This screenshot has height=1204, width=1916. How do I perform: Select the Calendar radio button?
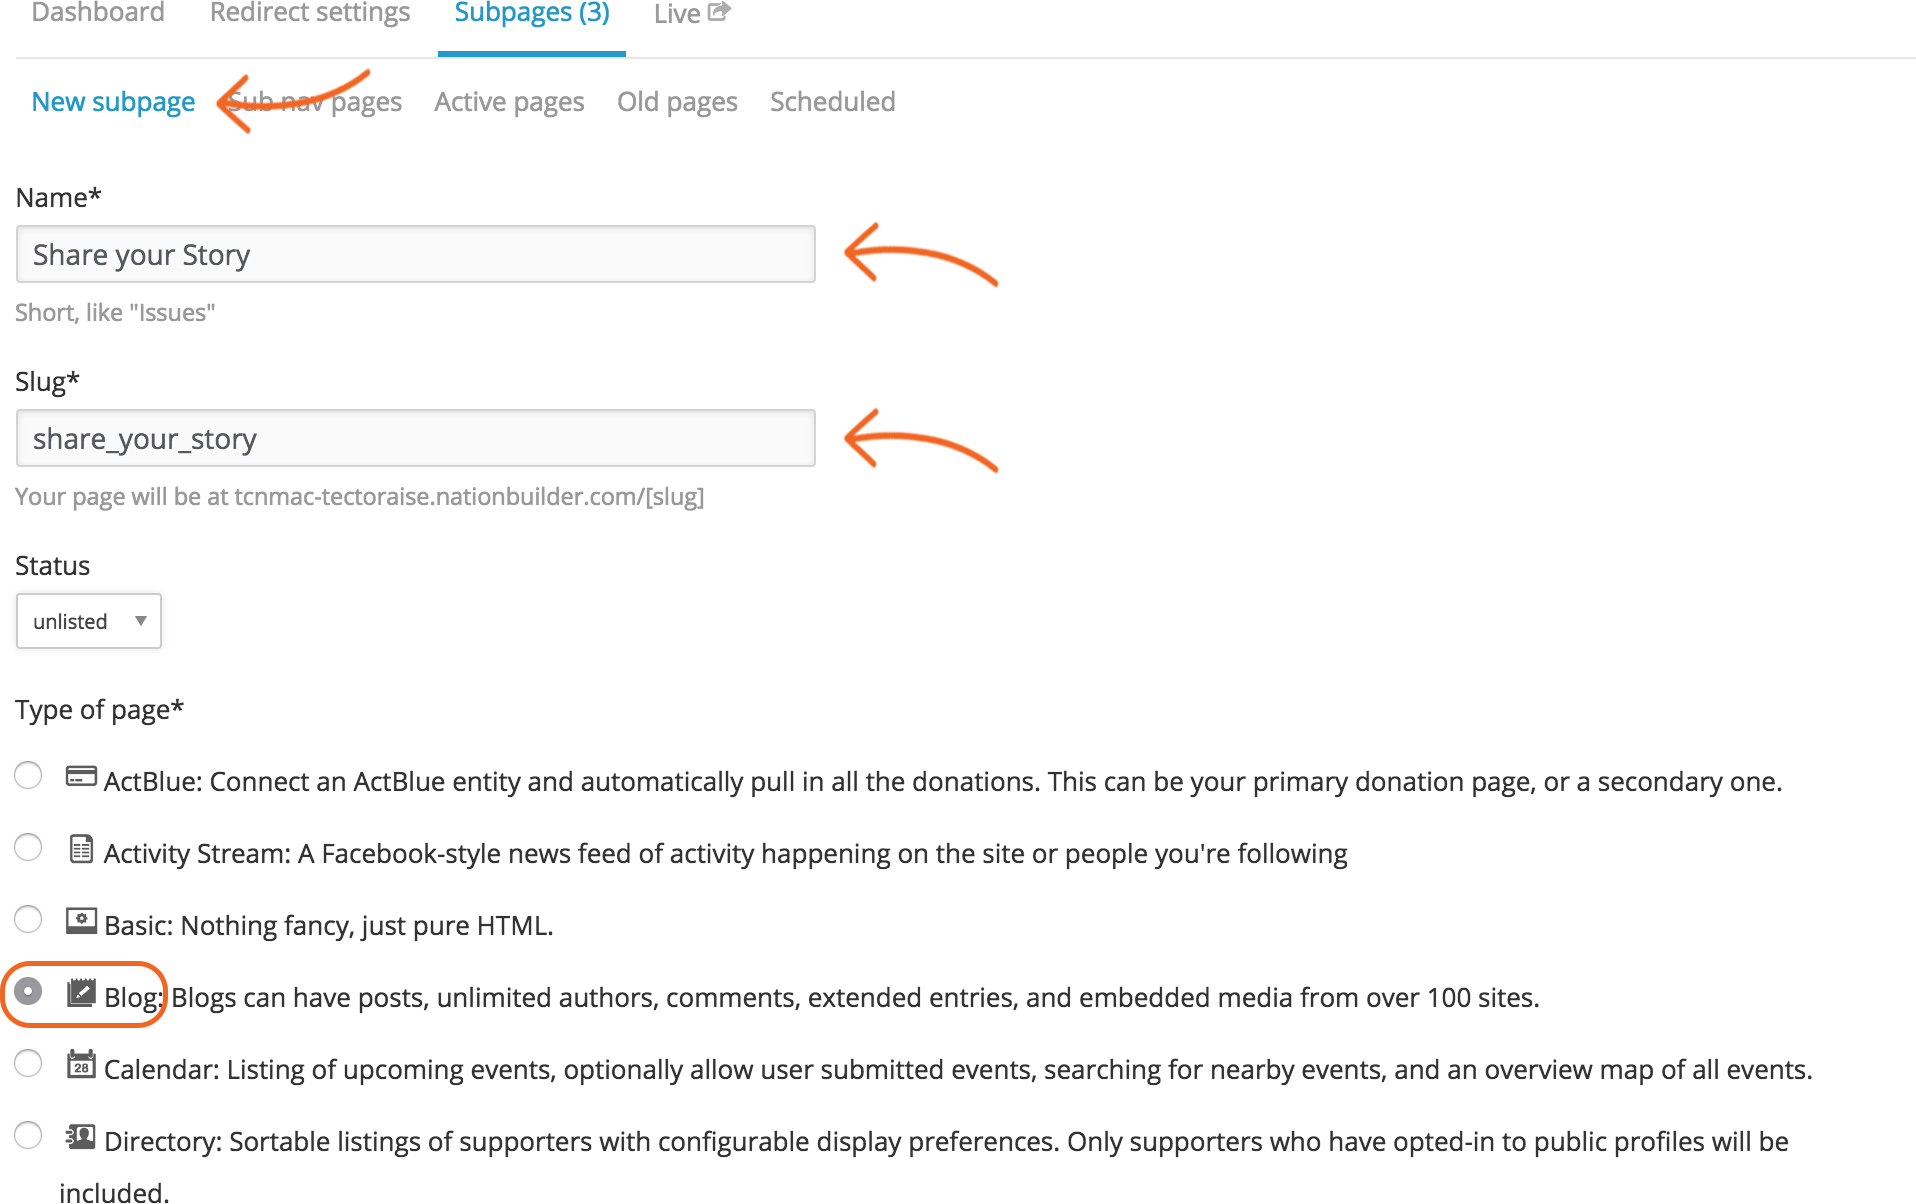pos(28,1063)
